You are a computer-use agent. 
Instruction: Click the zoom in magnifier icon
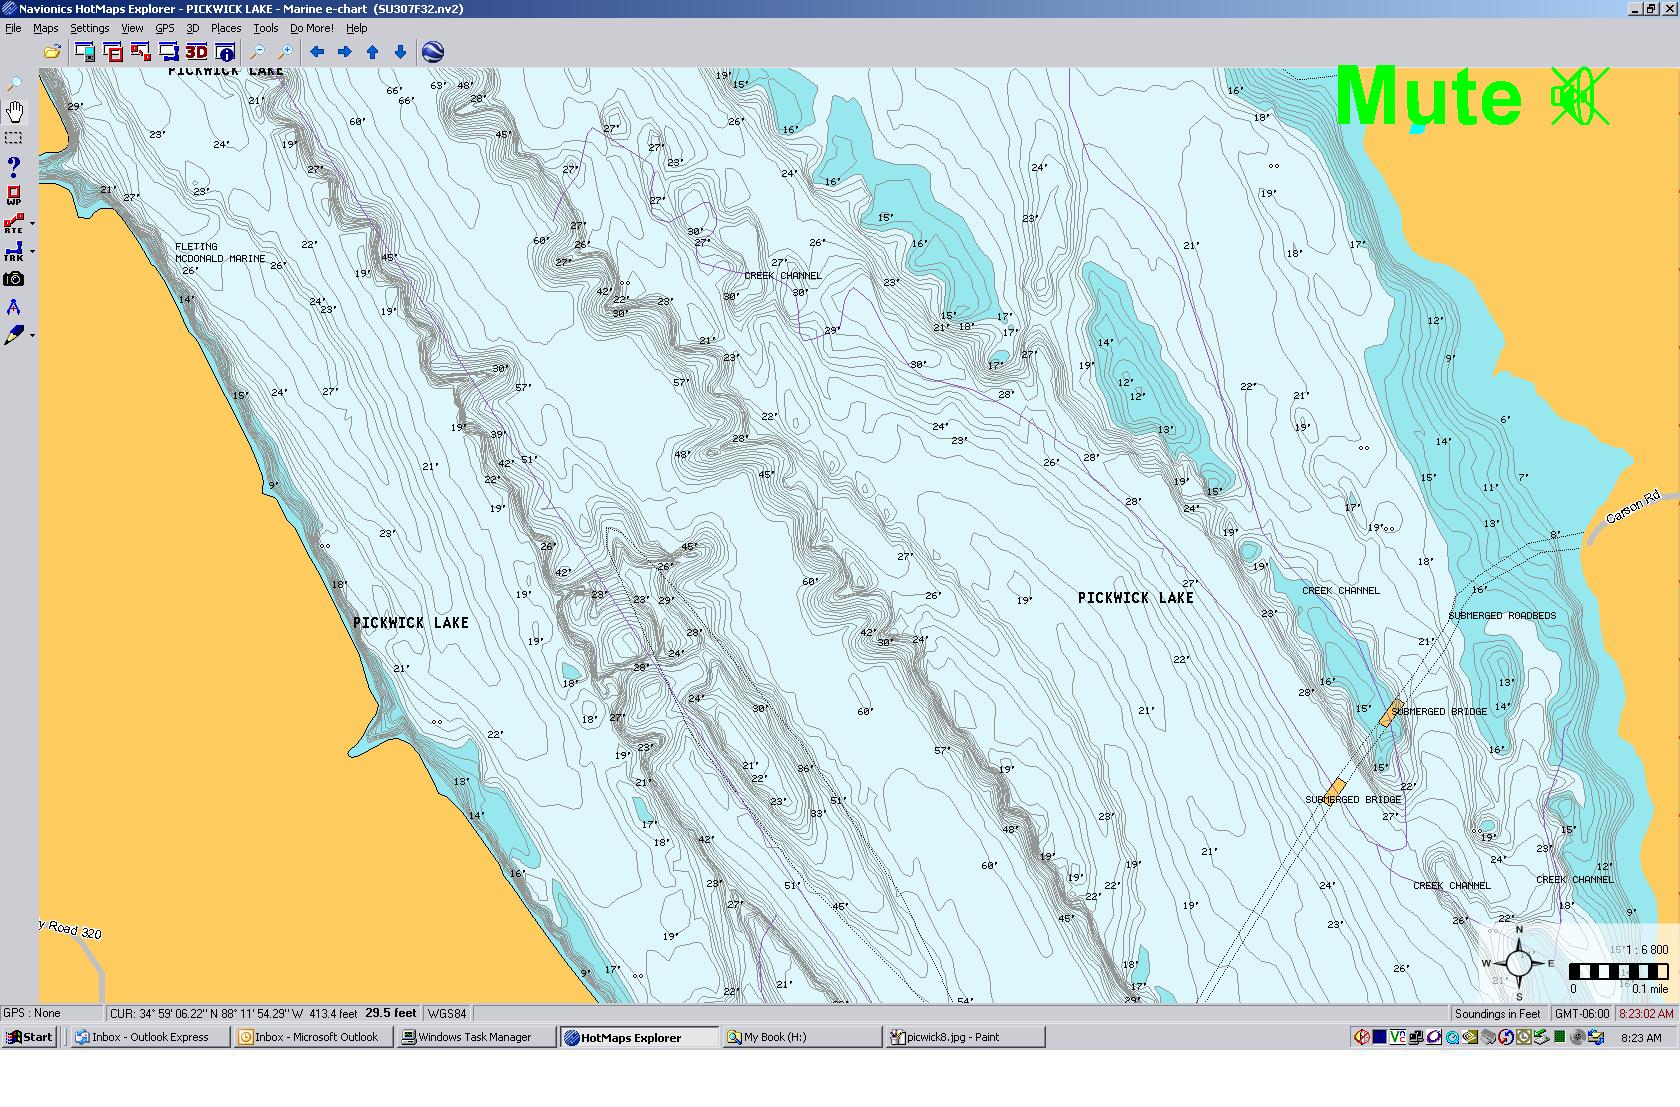click(x=285, y=52)
